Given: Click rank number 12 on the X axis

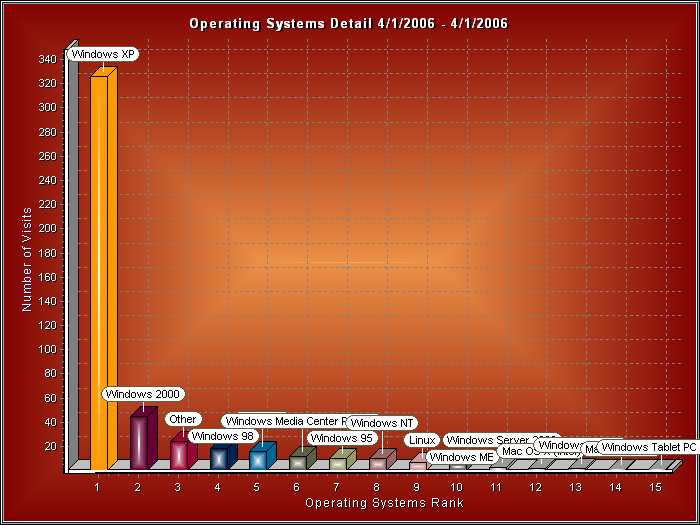Looking at the screenshot, I should (x=536, y=487).
